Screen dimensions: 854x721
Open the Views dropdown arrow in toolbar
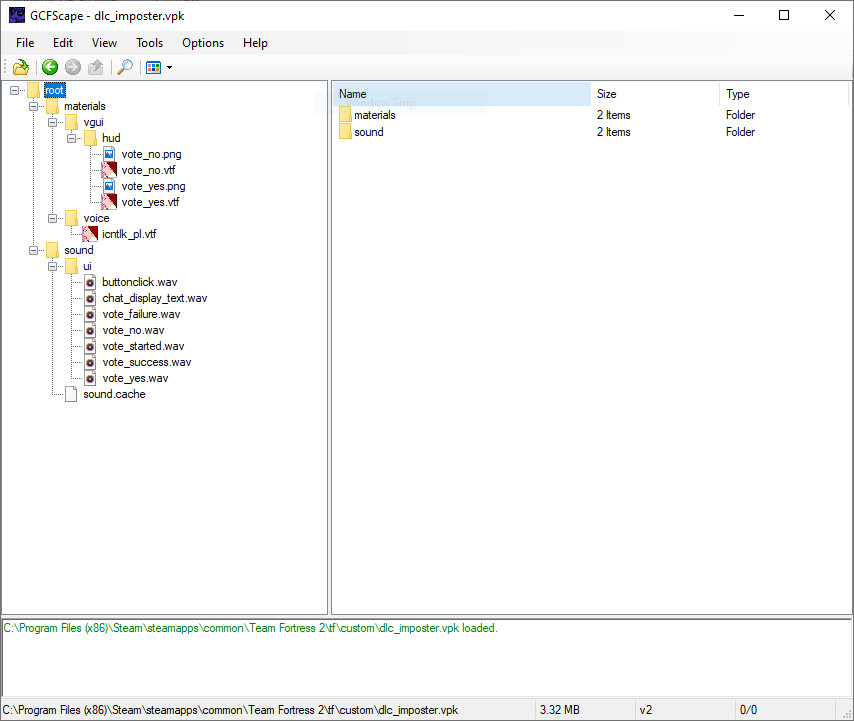point(169,68)
